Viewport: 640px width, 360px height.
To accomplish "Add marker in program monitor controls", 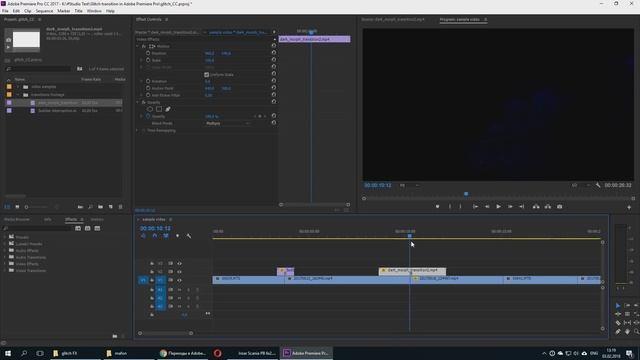I will click(x=437, y=207).
